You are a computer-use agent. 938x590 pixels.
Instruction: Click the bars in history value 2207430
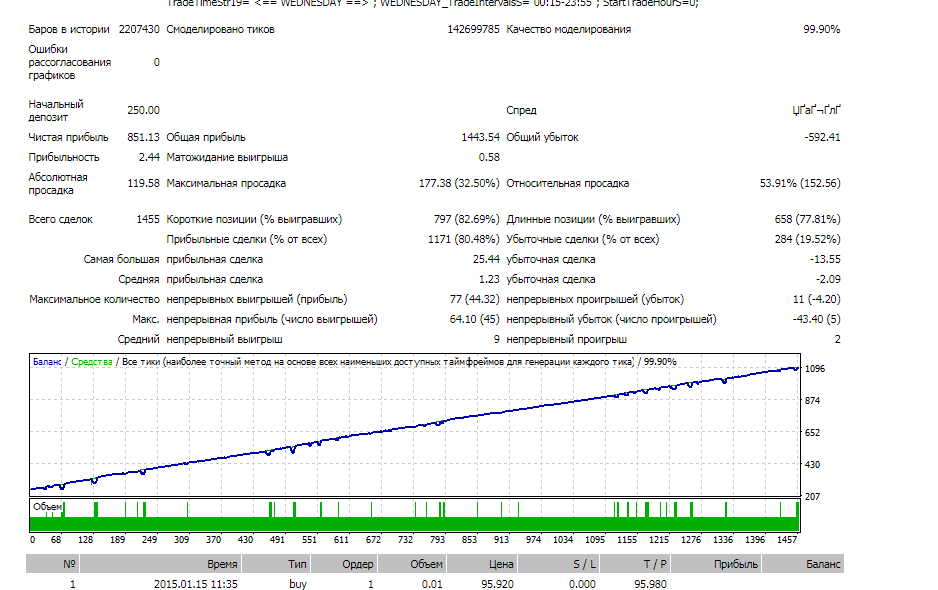pyautogui.click(x=139, y=29)
